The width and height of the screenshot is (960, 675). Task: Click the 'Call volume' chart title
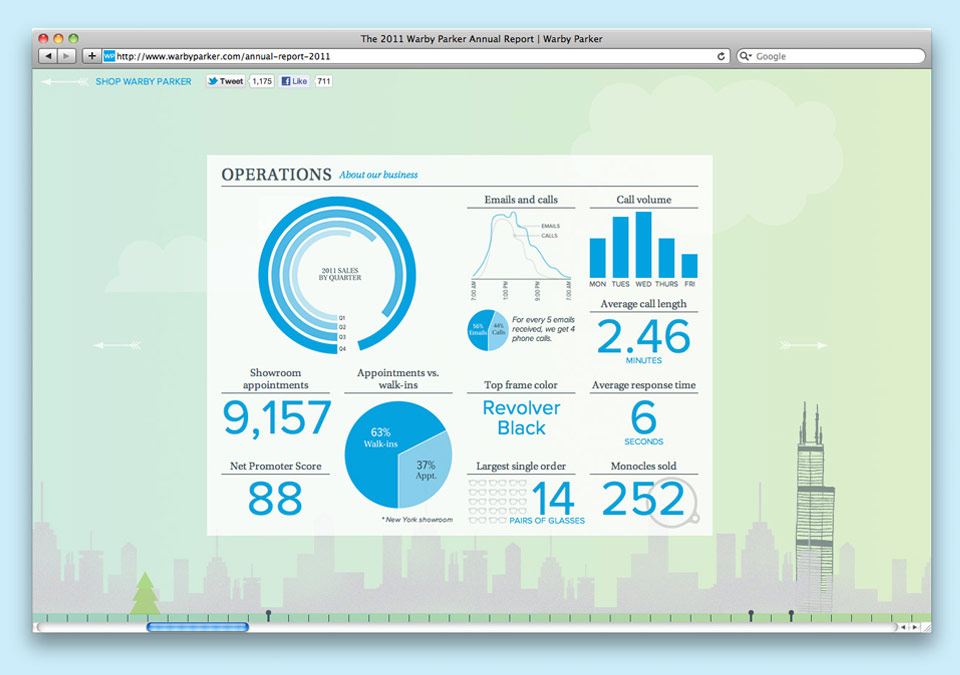tap(643, 200)
